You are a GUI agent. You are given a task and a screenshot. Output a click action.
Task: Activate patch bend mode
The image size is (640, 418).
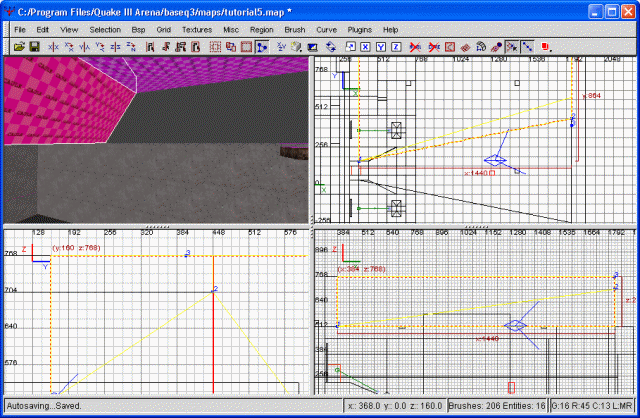481,47
